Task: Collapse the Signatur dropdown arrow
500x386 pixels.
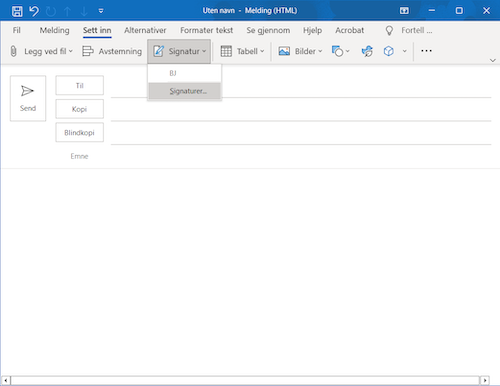Action: (x=204, y=51)
